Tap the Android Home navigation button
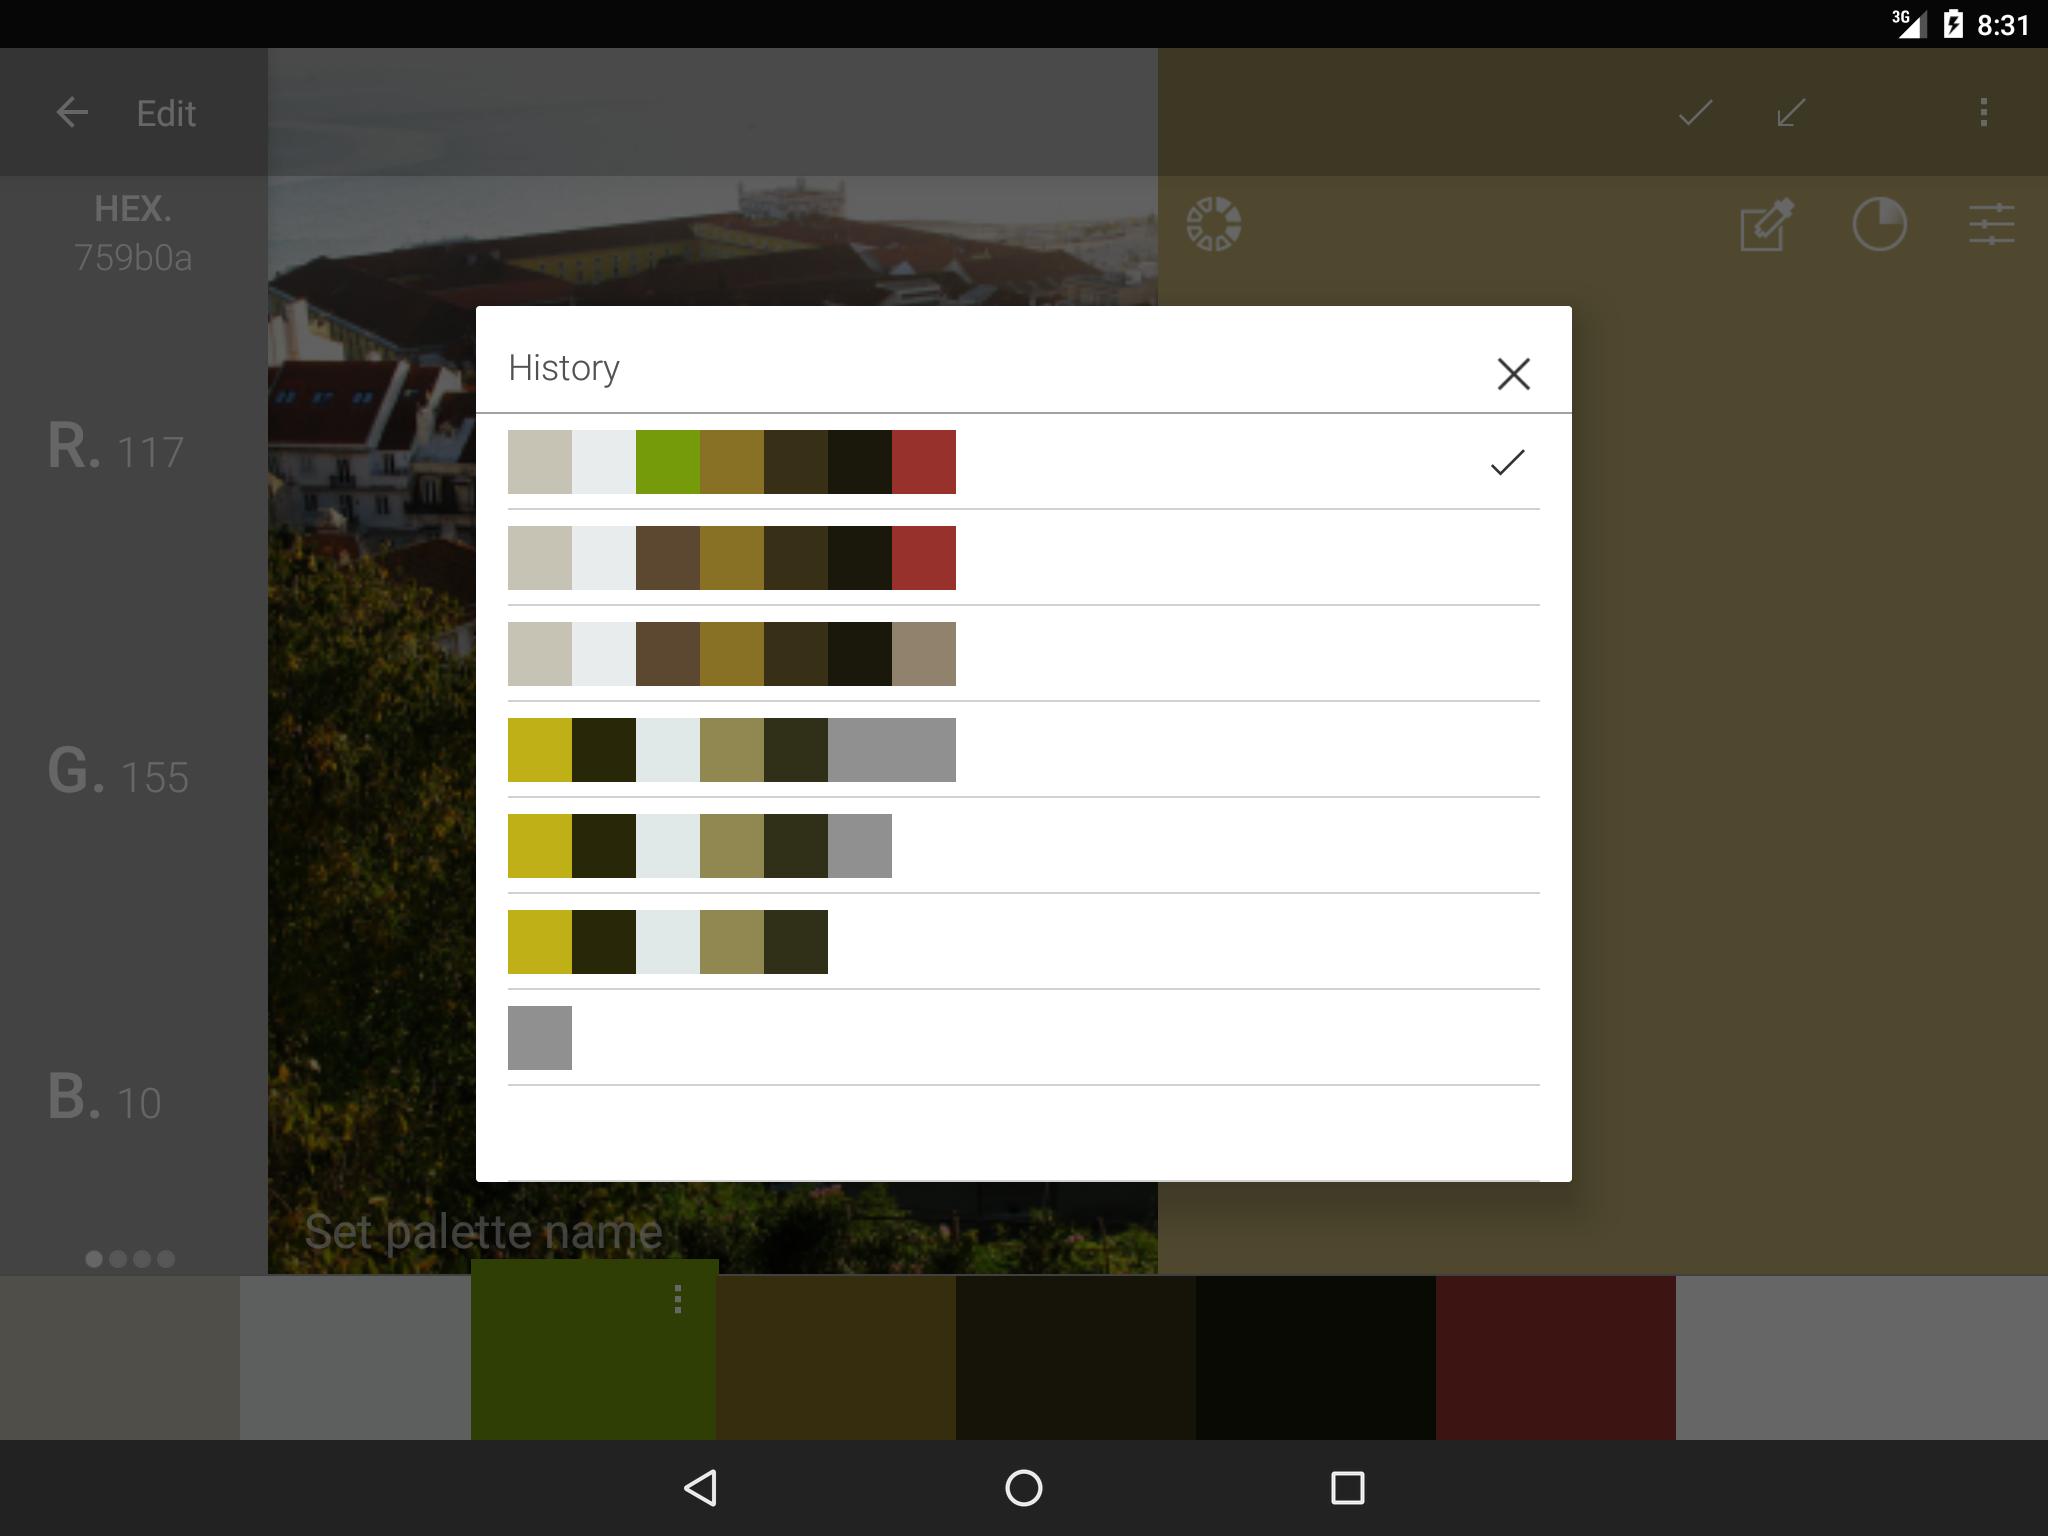2048x1536 pixels. 1023,1488
